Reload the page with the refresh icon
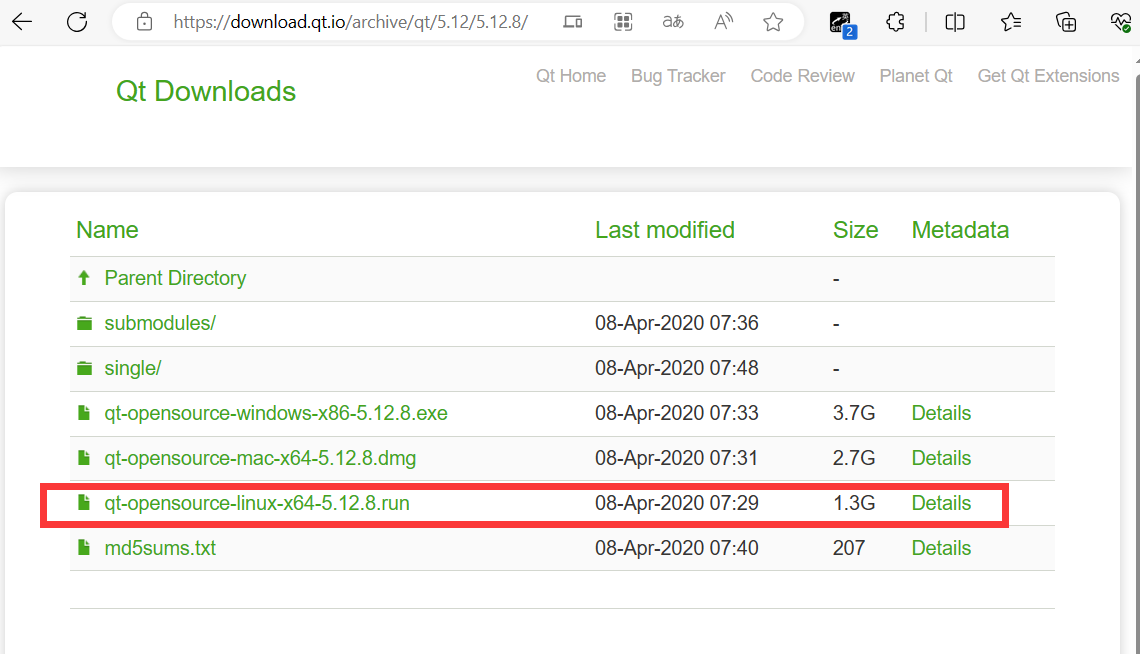 click(77, 22)
